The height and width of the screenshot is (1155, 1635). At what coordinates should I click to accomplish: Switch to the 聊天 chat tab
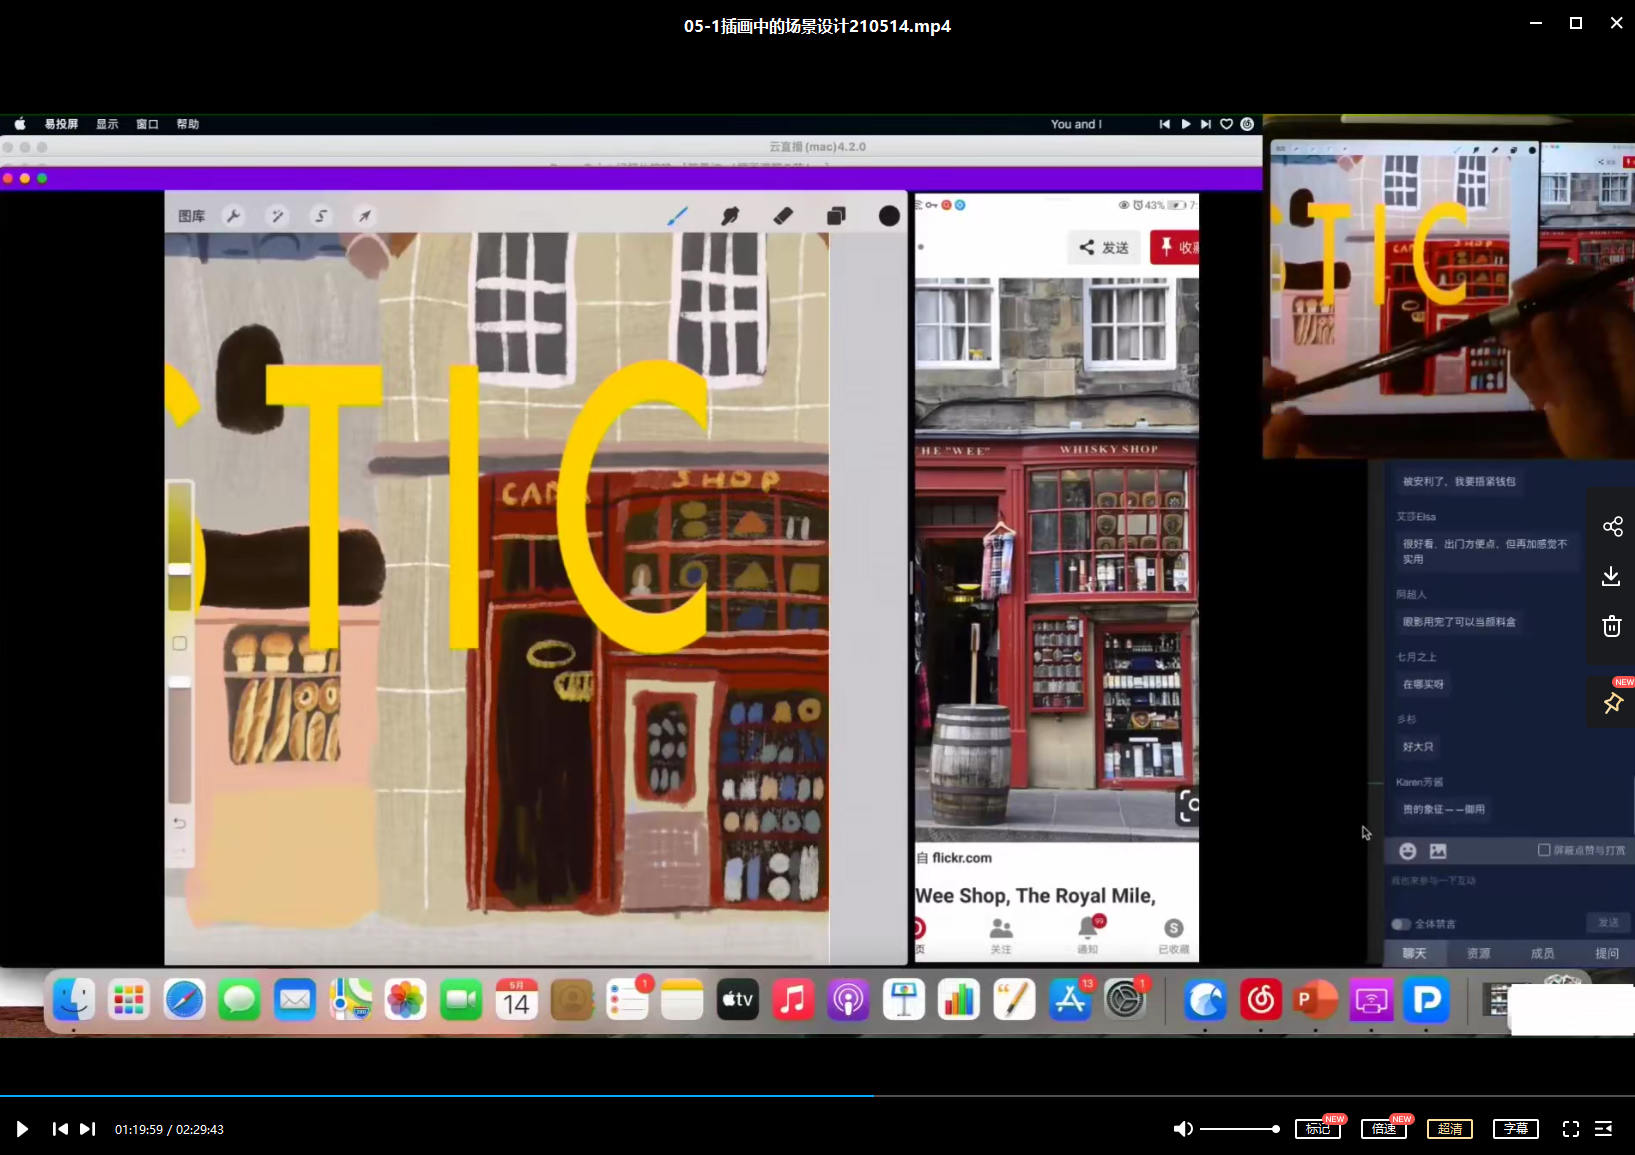click(1414, 954)
